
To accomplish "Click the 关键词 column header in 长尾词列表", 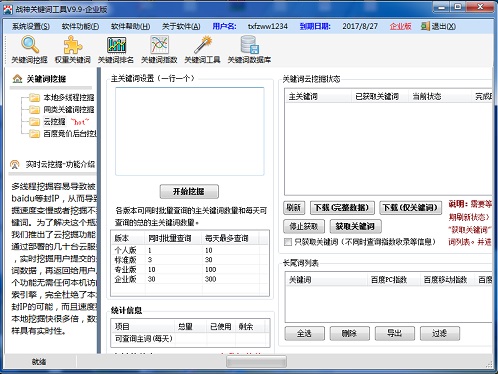I will [327, 280].
